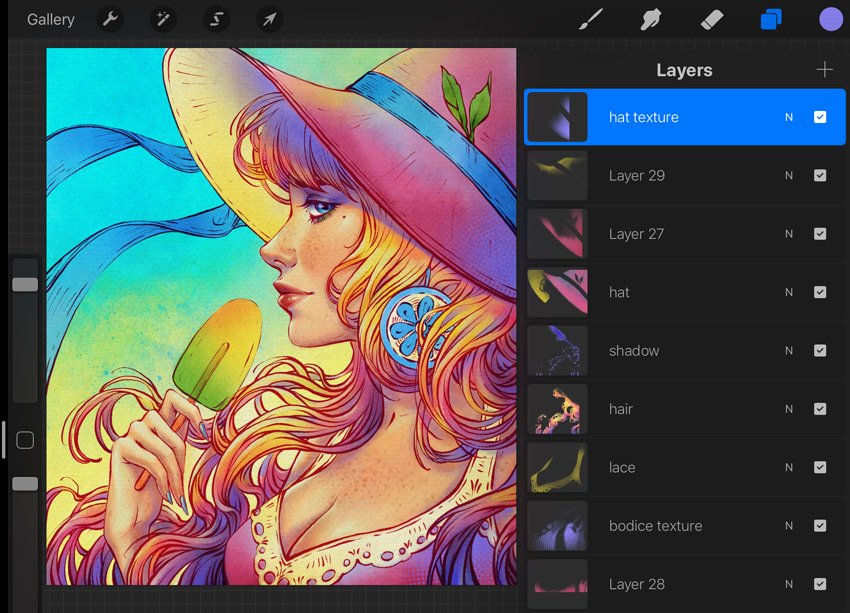Click the shadow layer thumbnail
This screenshot has width=850, height=613.
[557, 351]
